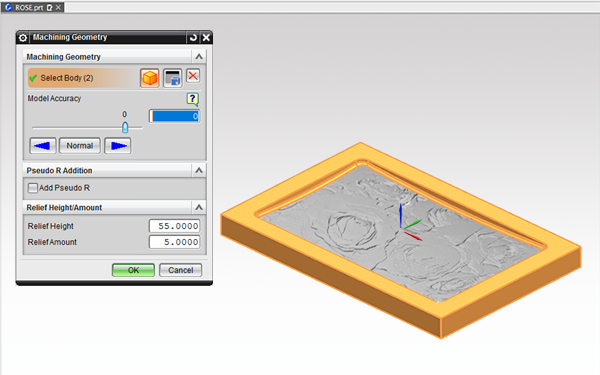Viewport: 600px width, 375px height.
Task: Close the ROSE.prt tab
Action: 58,8
